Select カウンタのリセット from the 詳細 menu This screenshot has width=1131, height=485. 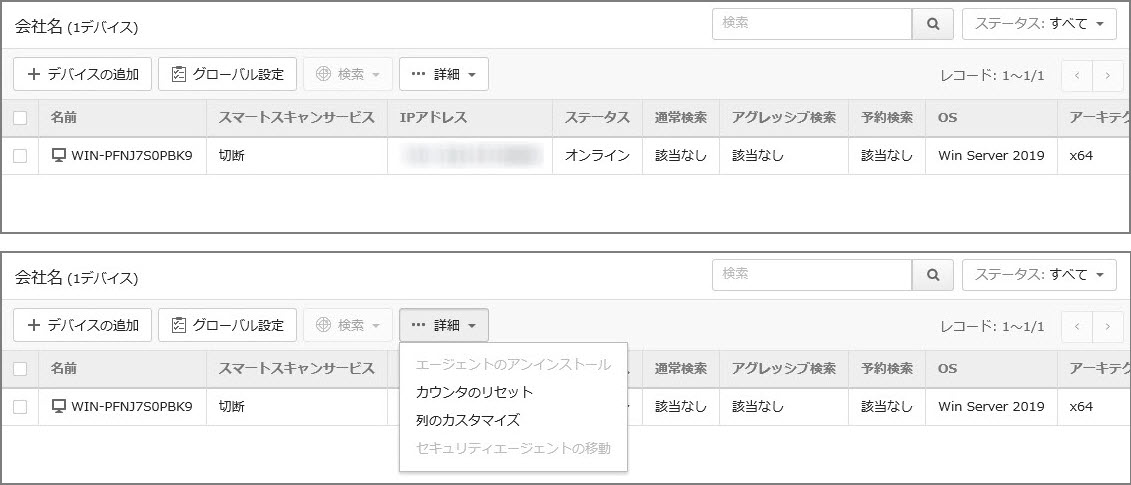pos(474,392)
